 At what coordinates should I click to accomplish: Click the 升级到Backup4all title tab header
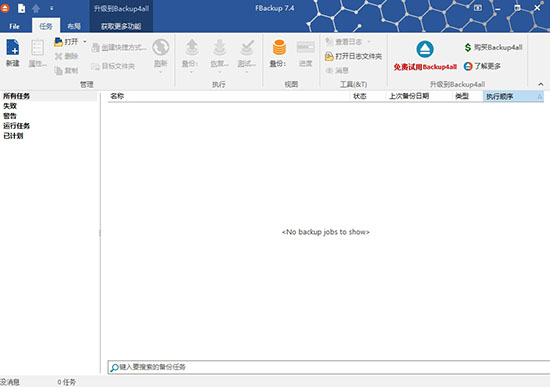pos(121,8)
